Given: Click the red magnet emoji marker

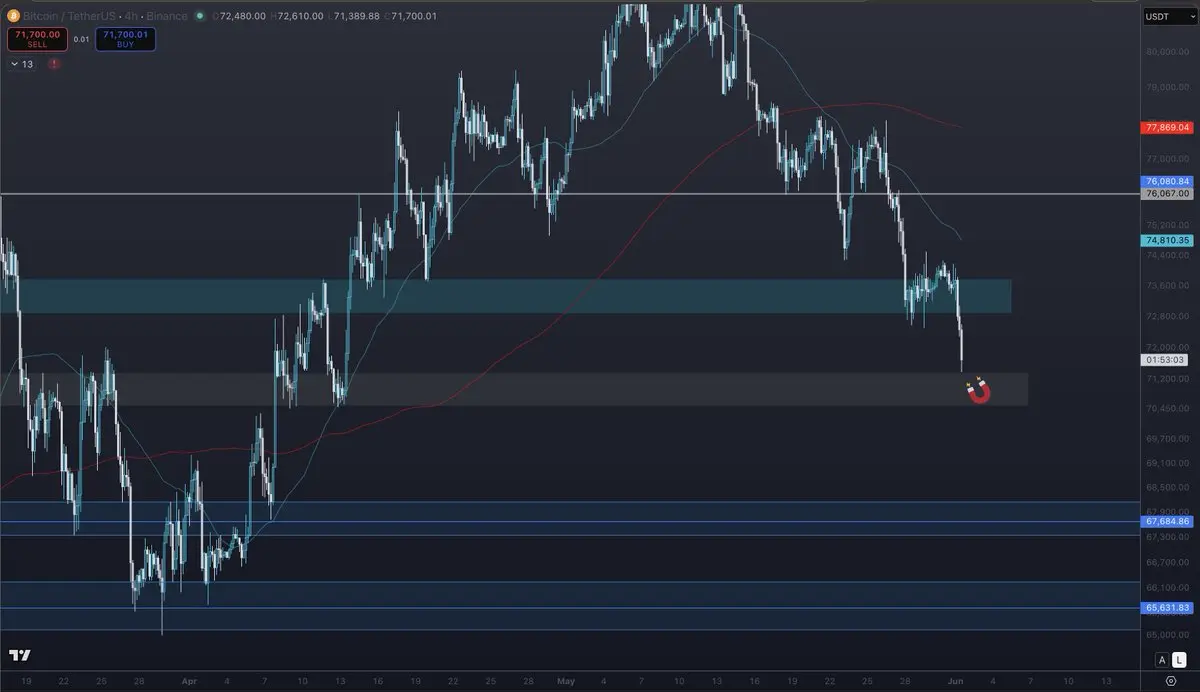Looking at the screenshot, I should tap(979, 391).
